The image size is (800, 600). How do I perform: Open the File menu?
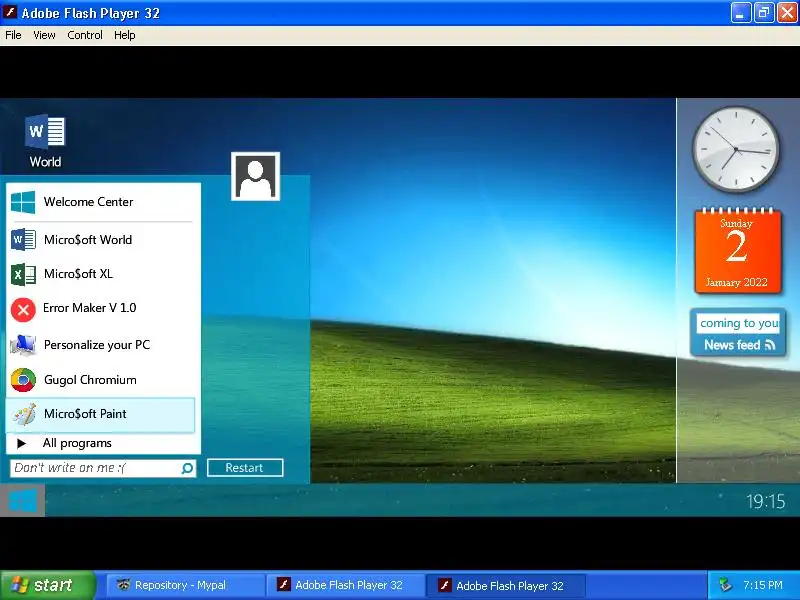[x=13, y=35]
